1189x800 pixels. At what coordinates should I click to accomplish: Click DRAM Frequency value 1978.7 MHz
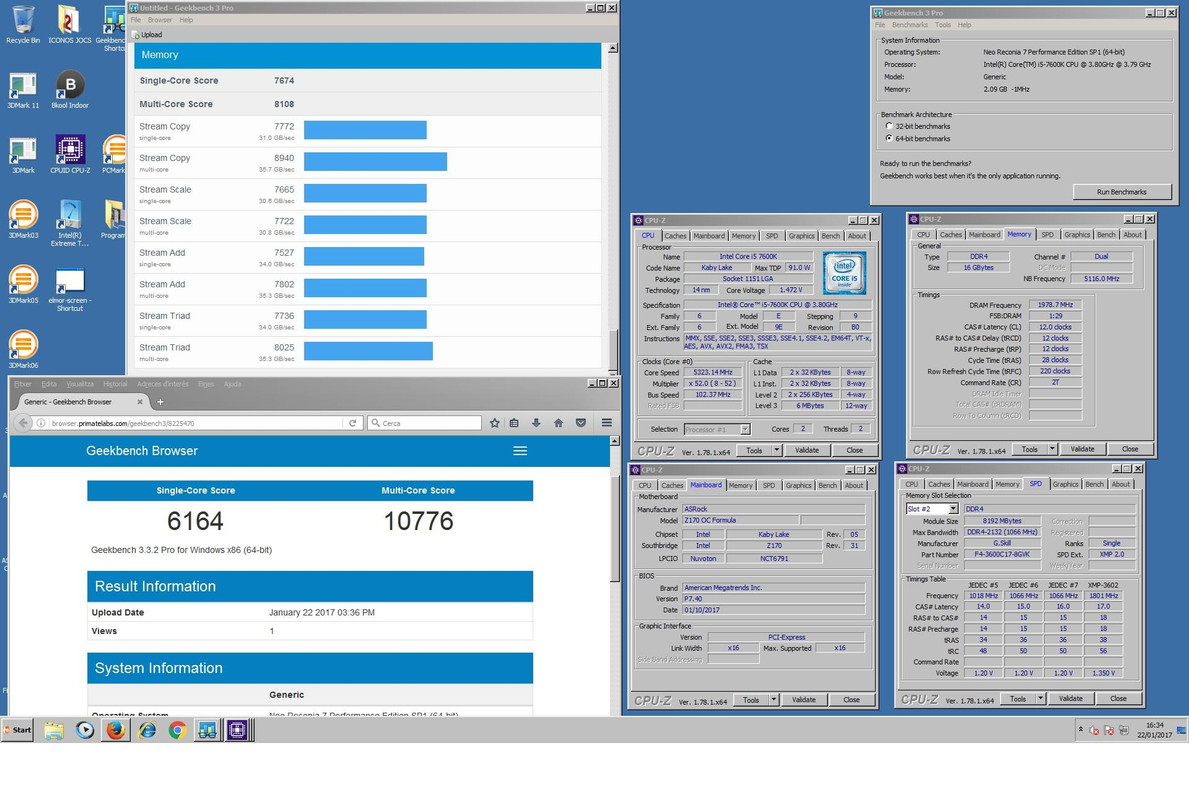(x=1055, y=305)
